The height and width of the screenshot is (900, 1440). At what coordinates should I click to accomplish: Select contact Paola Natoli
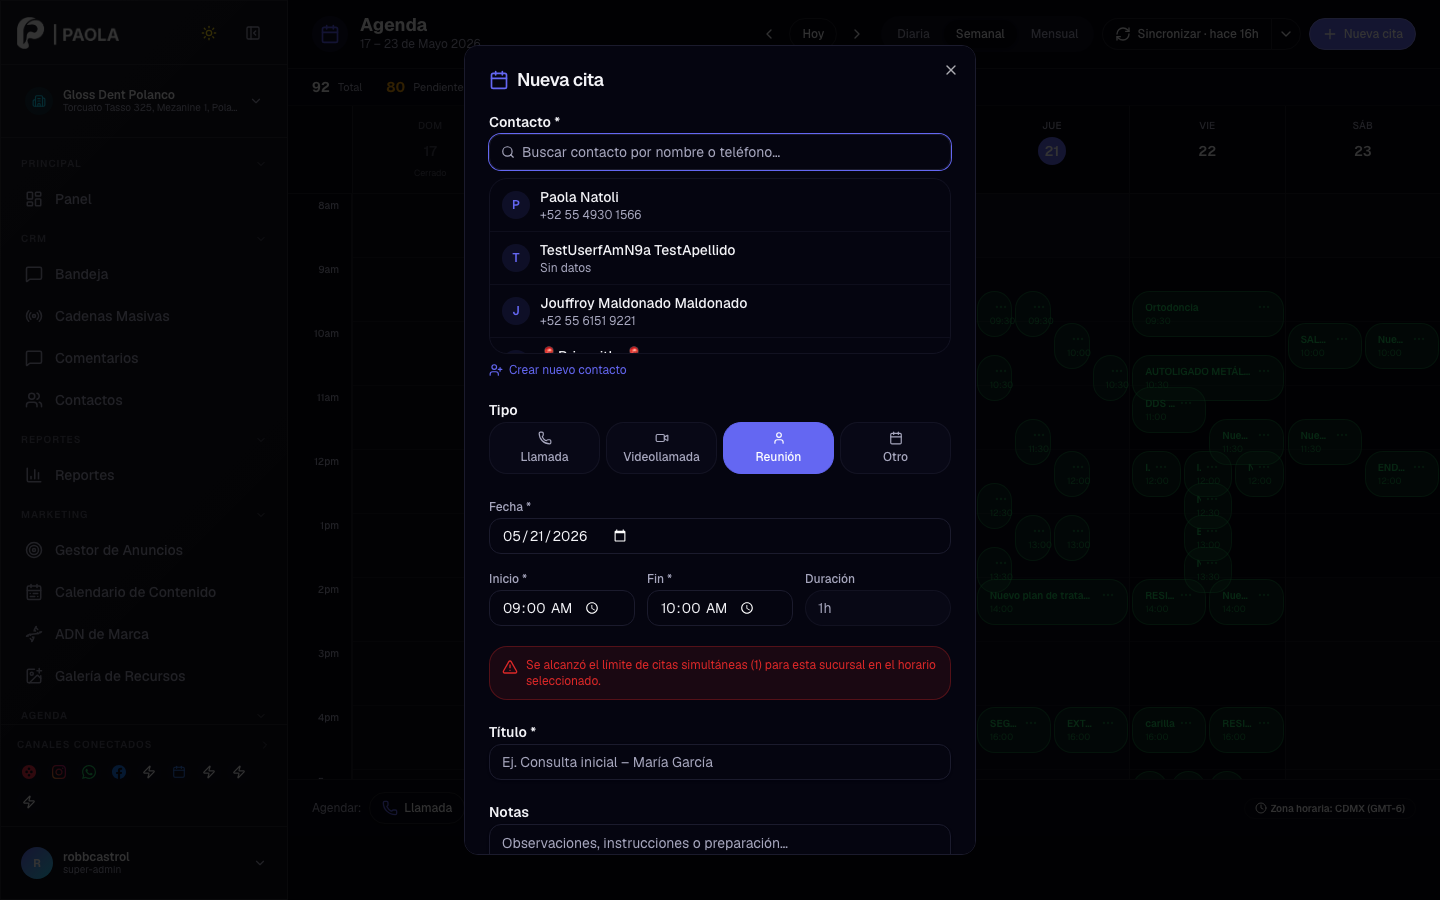pyautogui.click(x=719, y=205)
